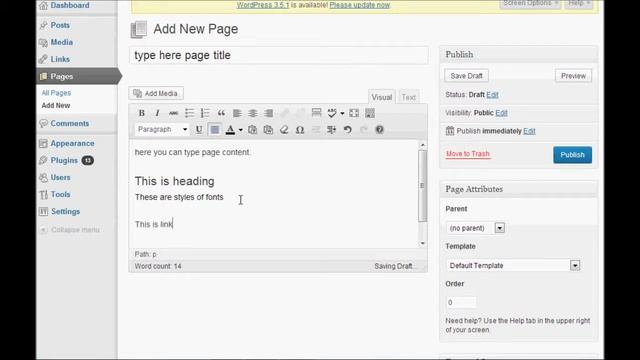Click the outdent icon
Viewport: 640px width, 360px height.
(316, 130)
